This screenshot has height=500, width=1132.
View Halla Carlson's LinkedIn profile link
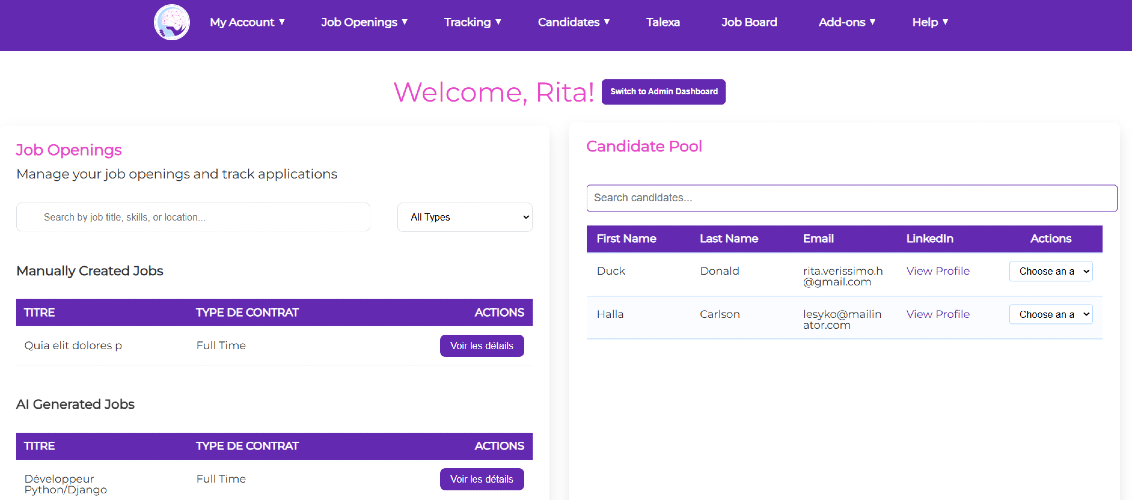tap(938, 314)
